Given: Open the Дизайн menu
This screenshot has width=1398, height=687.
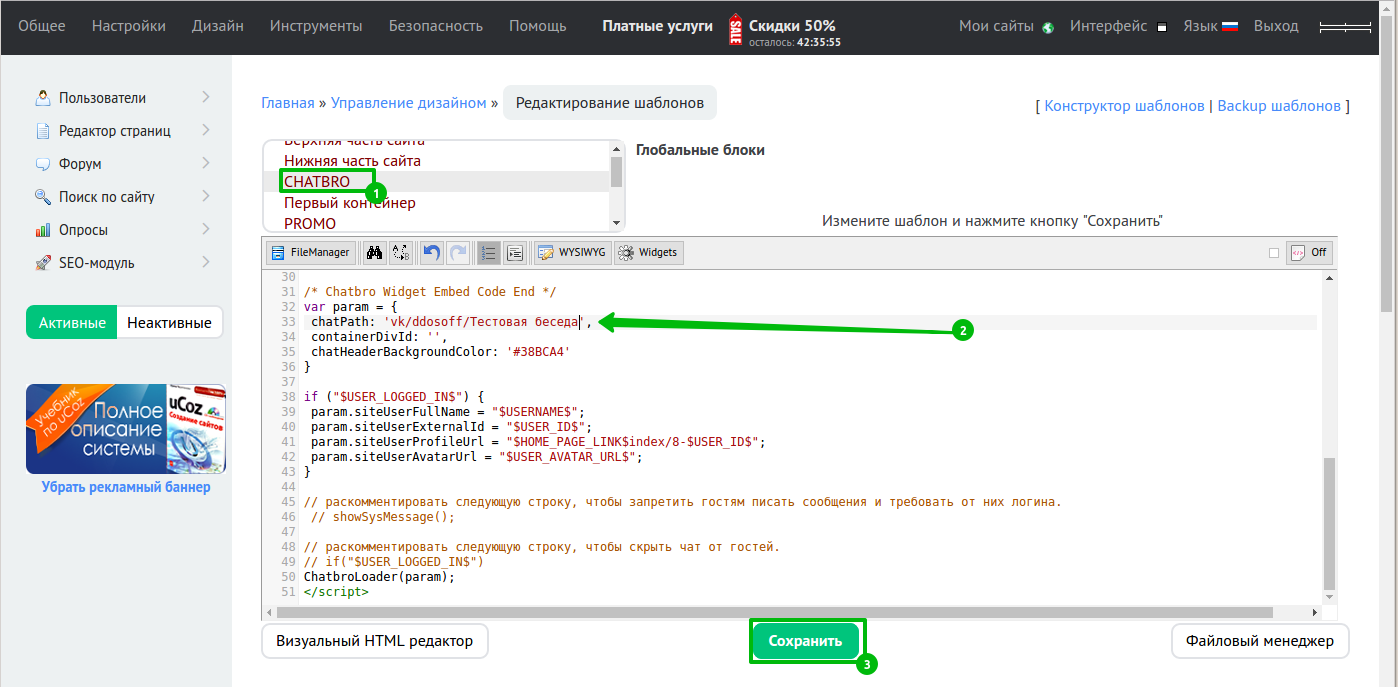Looking at the screenshot, I should coord(218,26).
